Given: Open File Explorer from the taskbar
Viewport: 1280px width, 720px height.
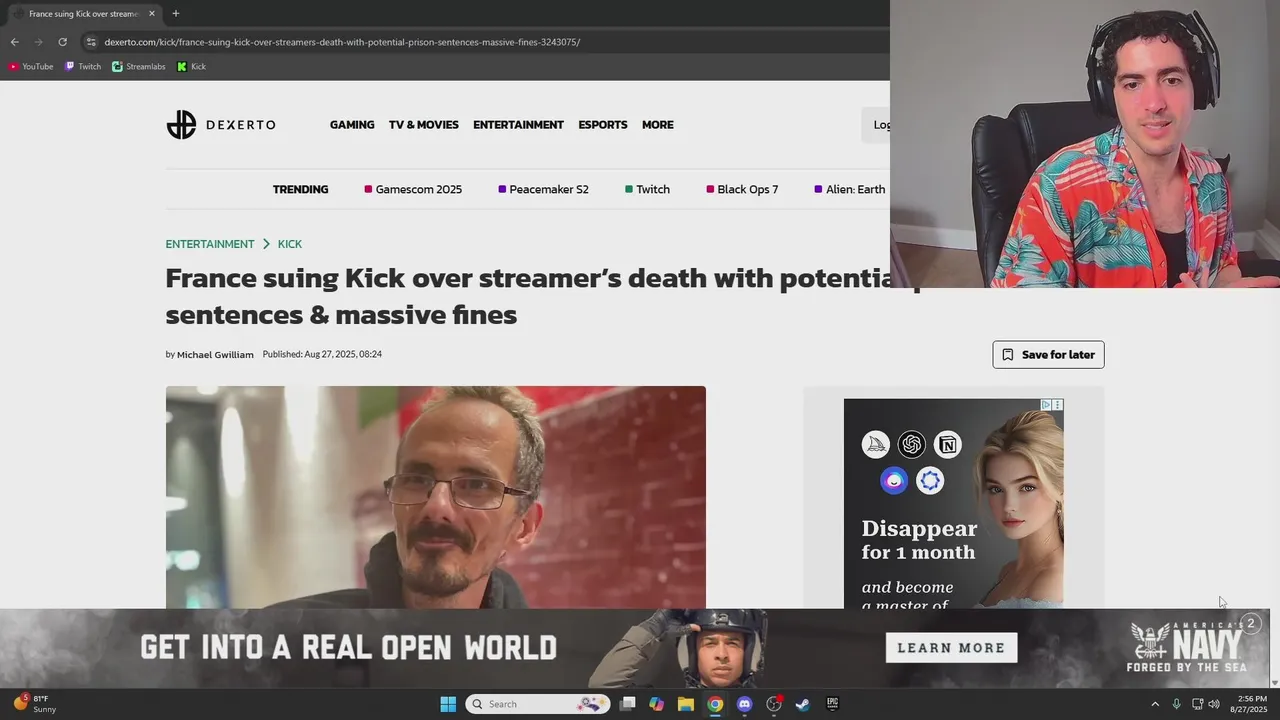Looking at the screenshot, I should click(x=685, y=704).
